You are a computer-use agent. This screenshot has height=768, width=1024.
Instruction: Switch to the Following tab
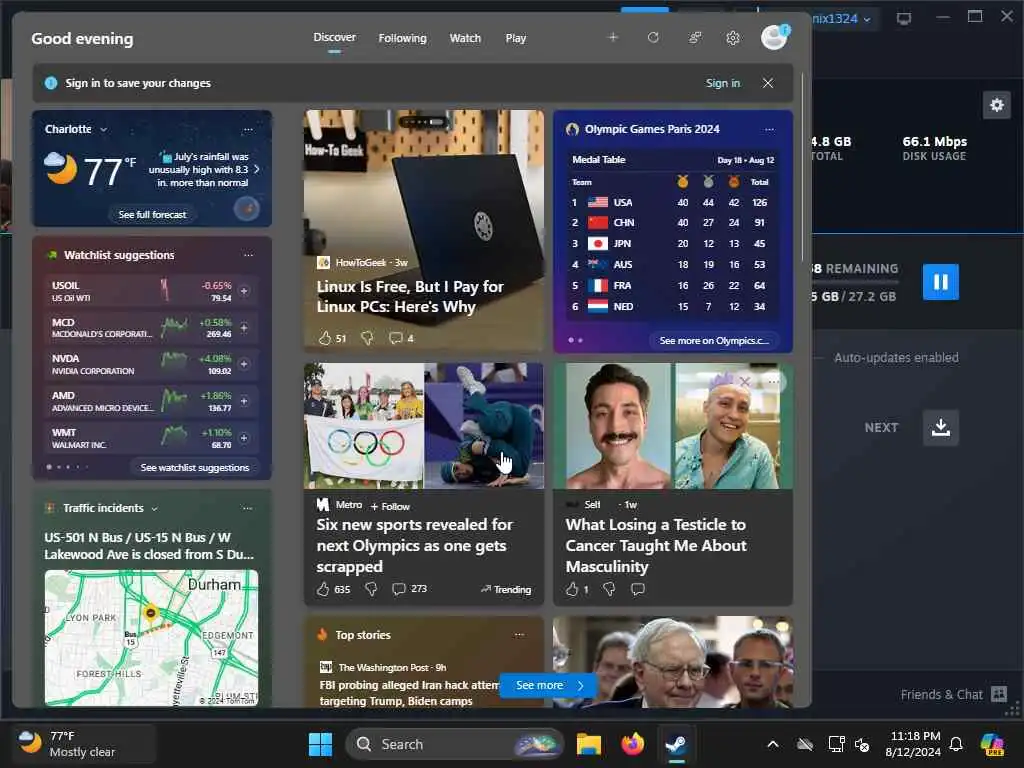point(402,38)
